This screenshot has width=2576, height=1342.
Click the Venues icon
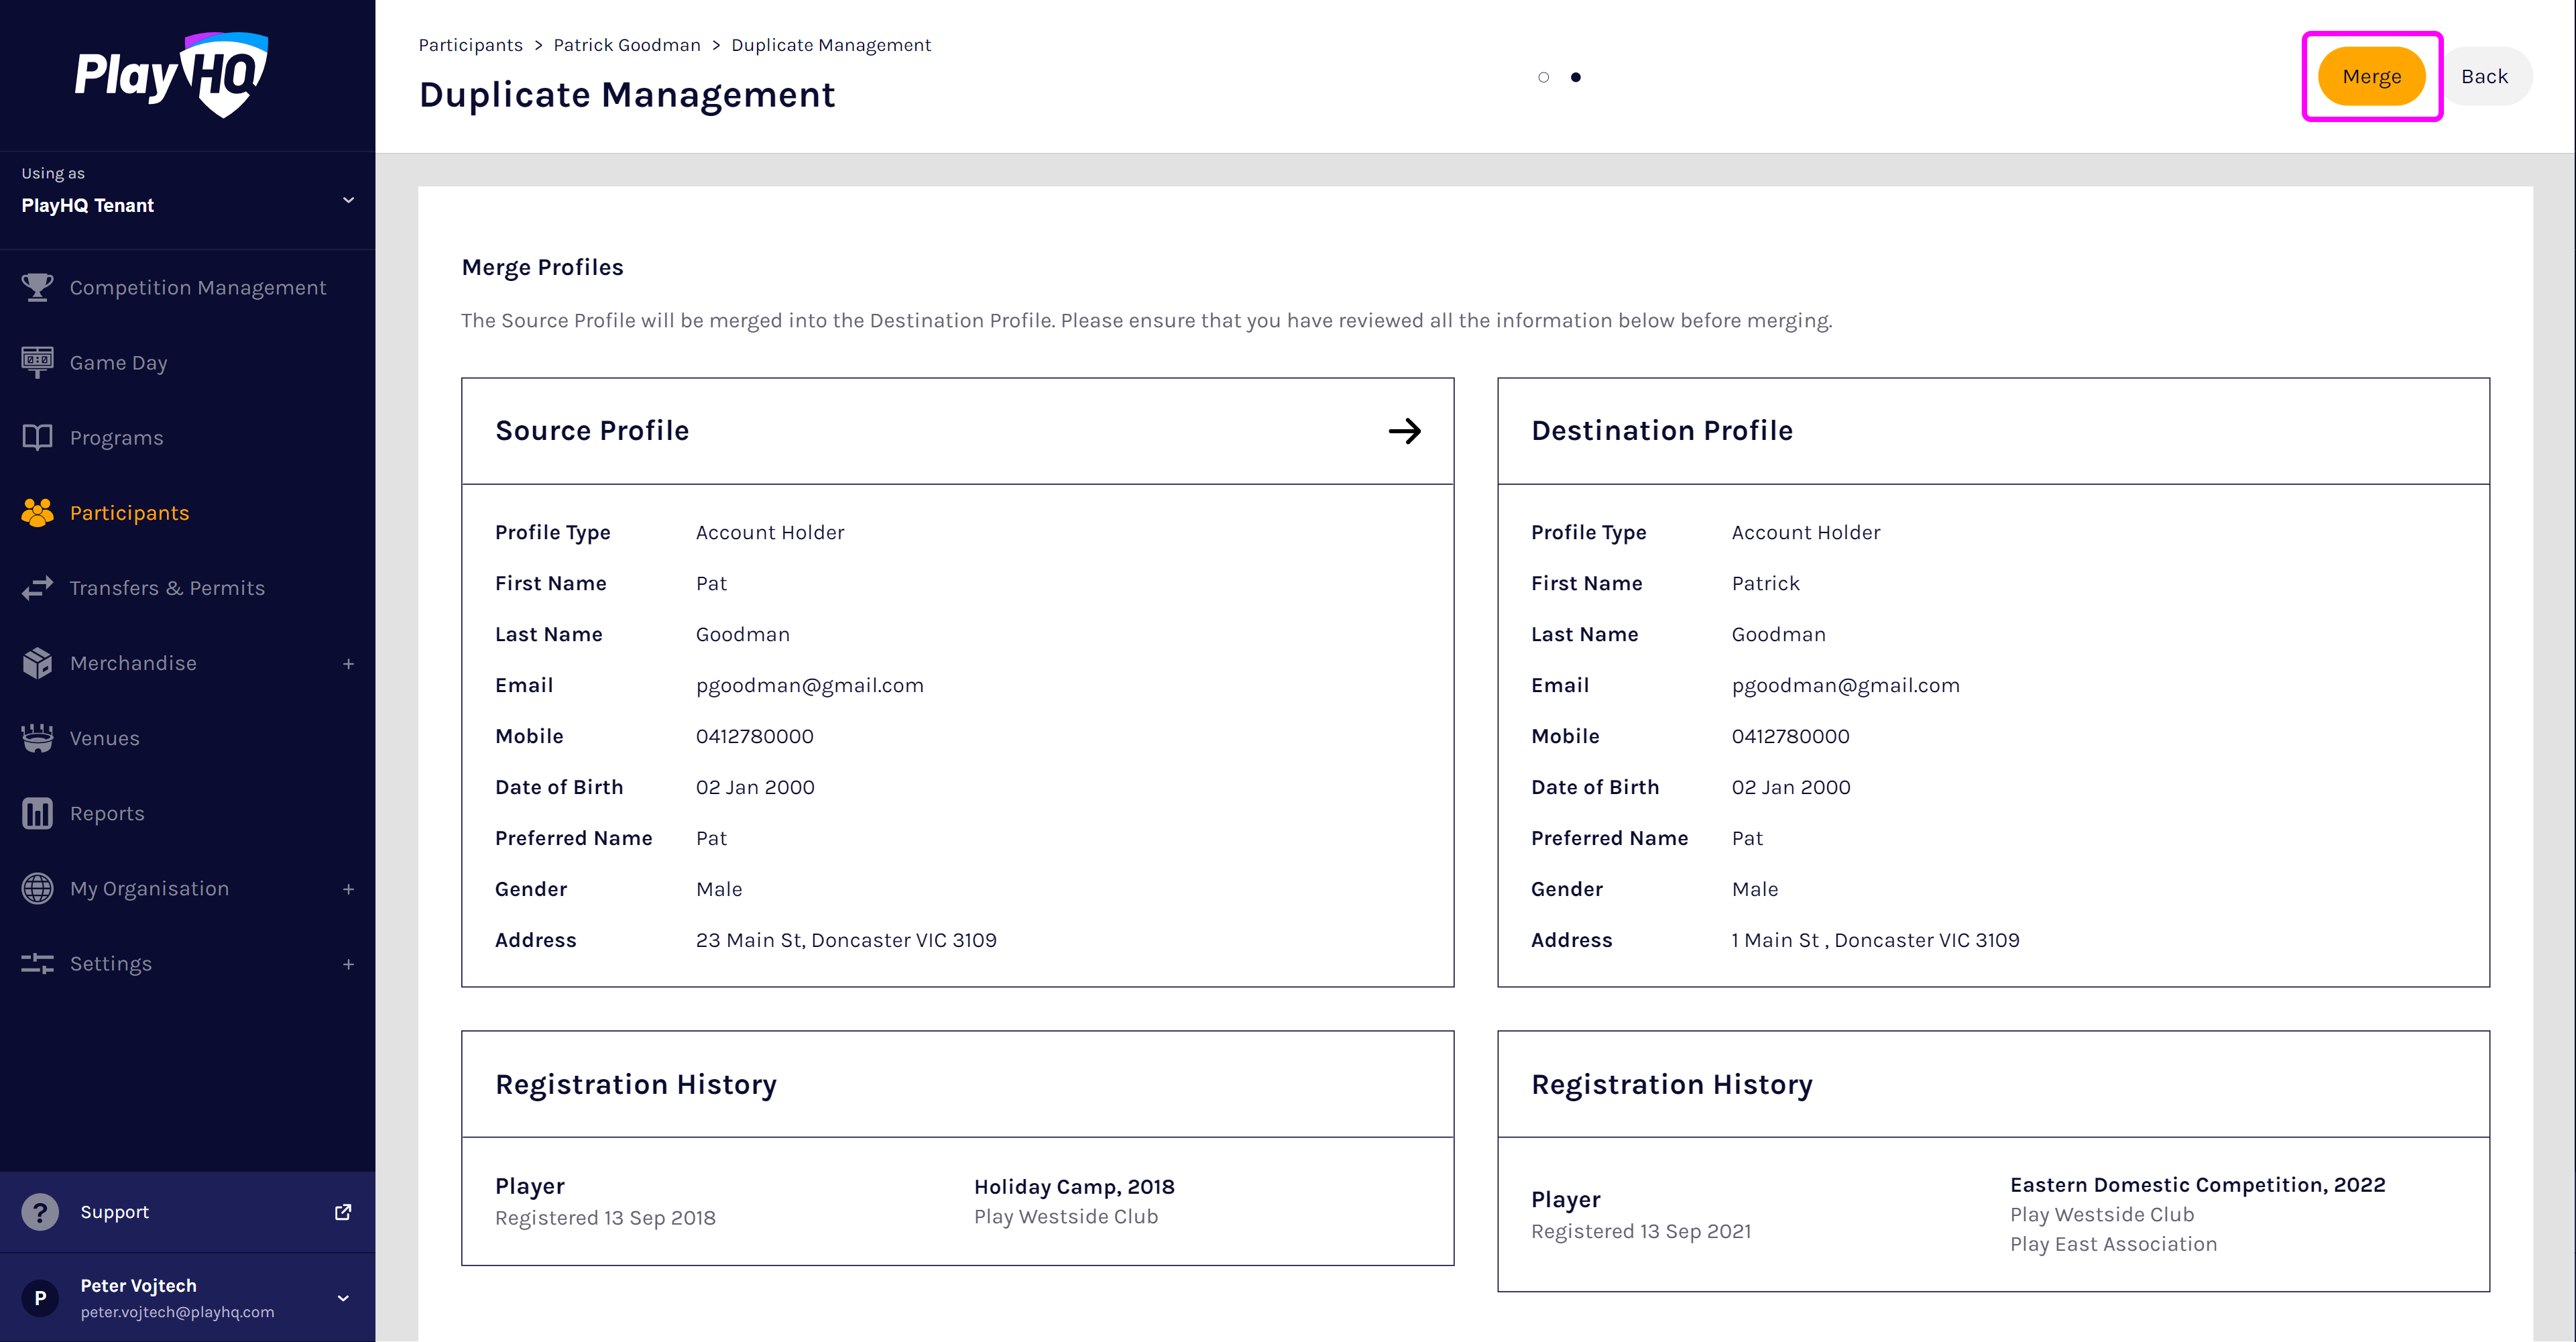click(x=37, y=738)
